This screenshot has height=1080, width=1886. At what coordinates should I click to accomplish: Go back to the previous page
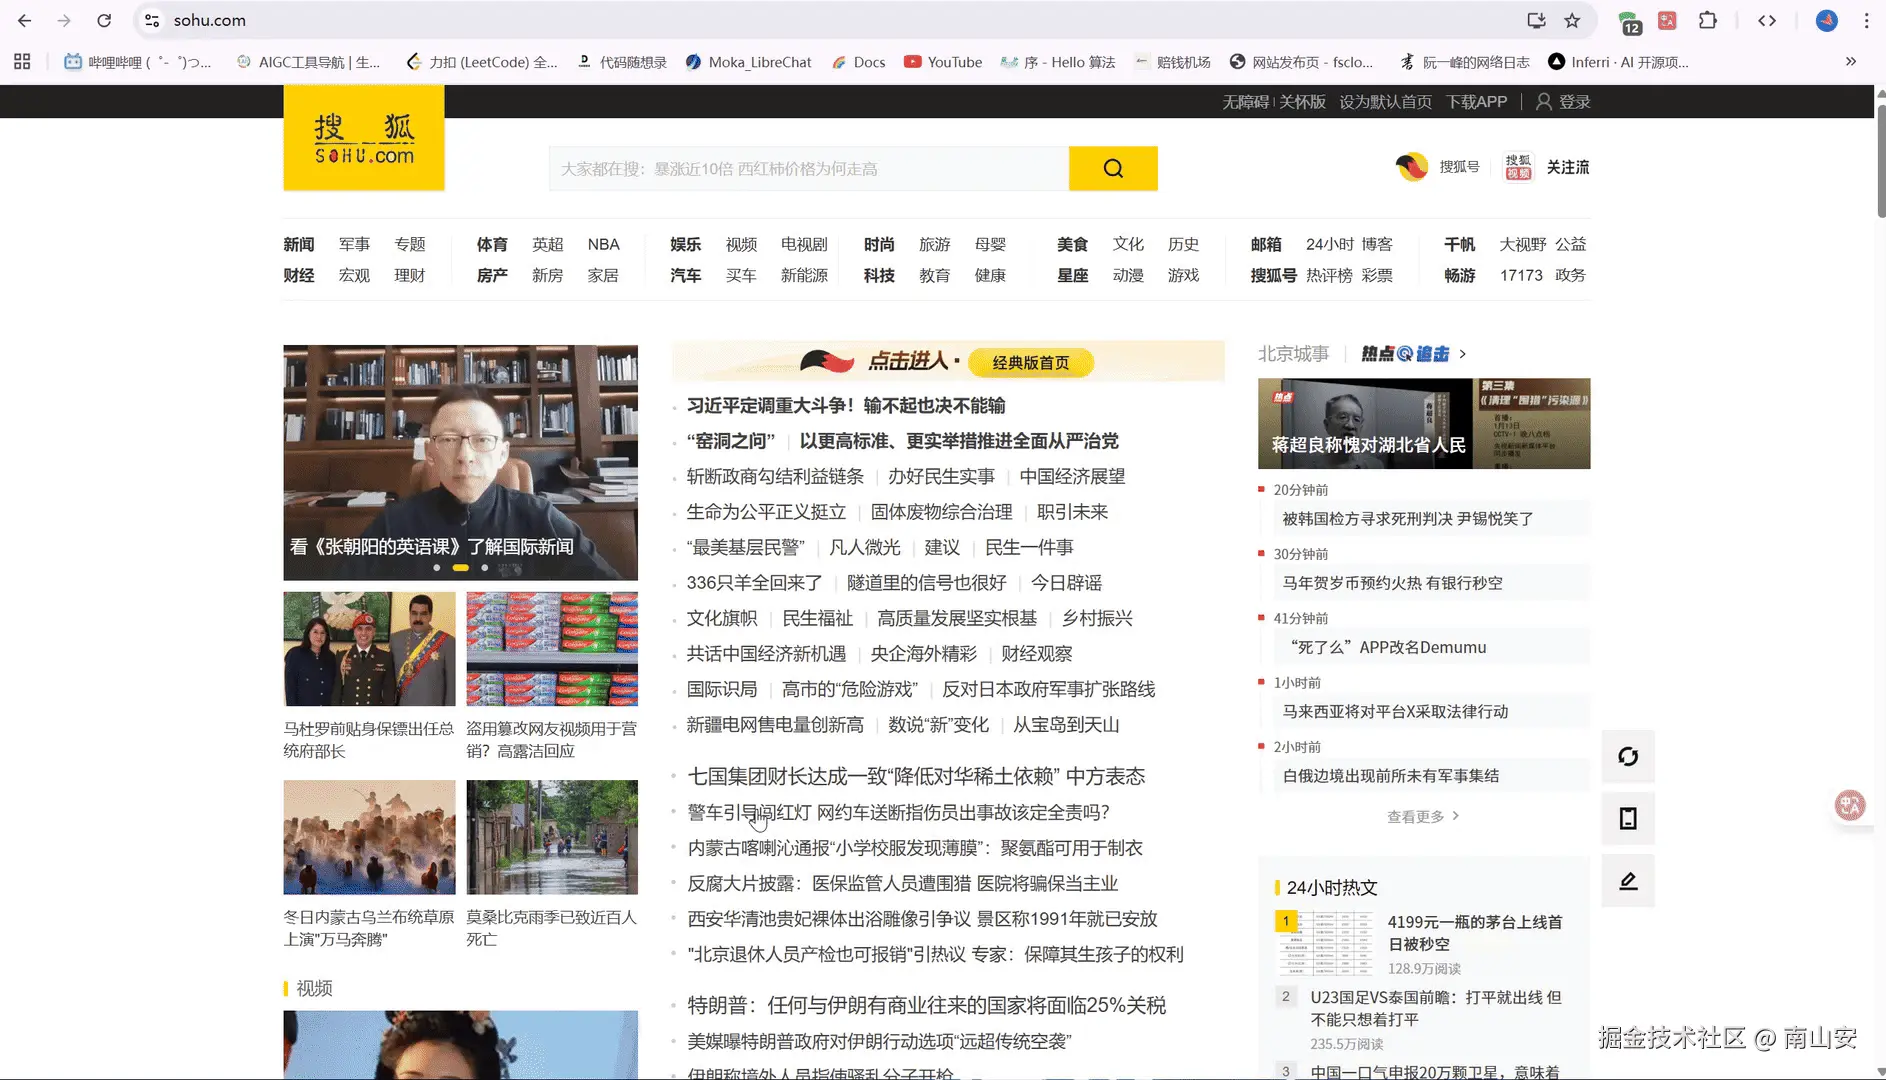pos(25,20)
